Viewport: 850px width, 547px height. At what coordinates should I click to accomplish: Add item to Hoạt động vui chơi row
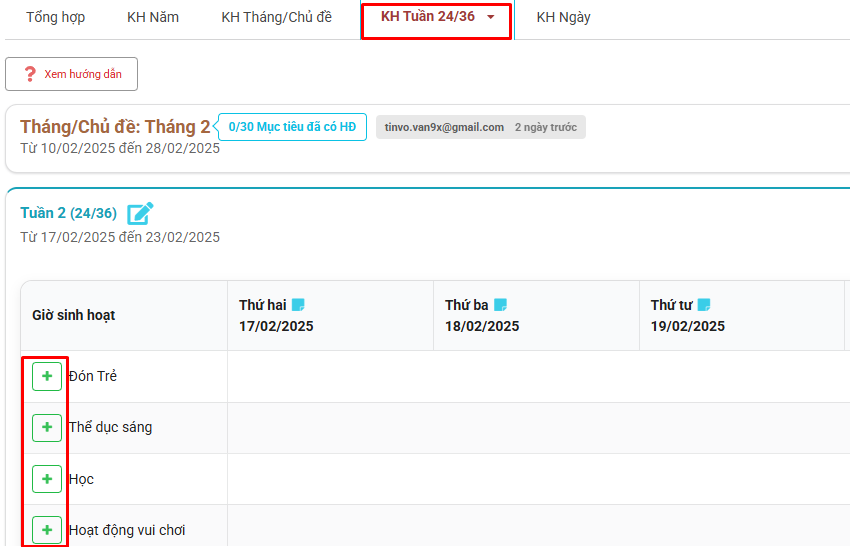[47, 530]
